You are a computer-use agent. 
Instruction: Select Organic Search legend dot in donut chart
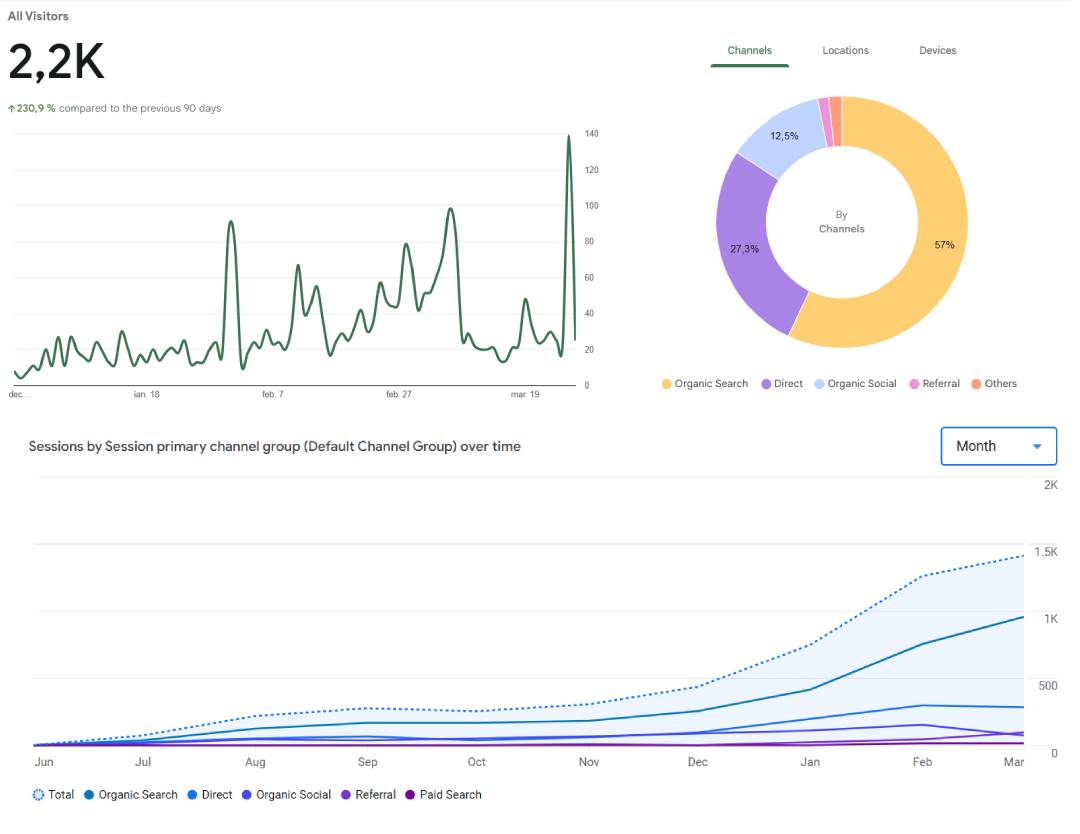click(666, 384)
